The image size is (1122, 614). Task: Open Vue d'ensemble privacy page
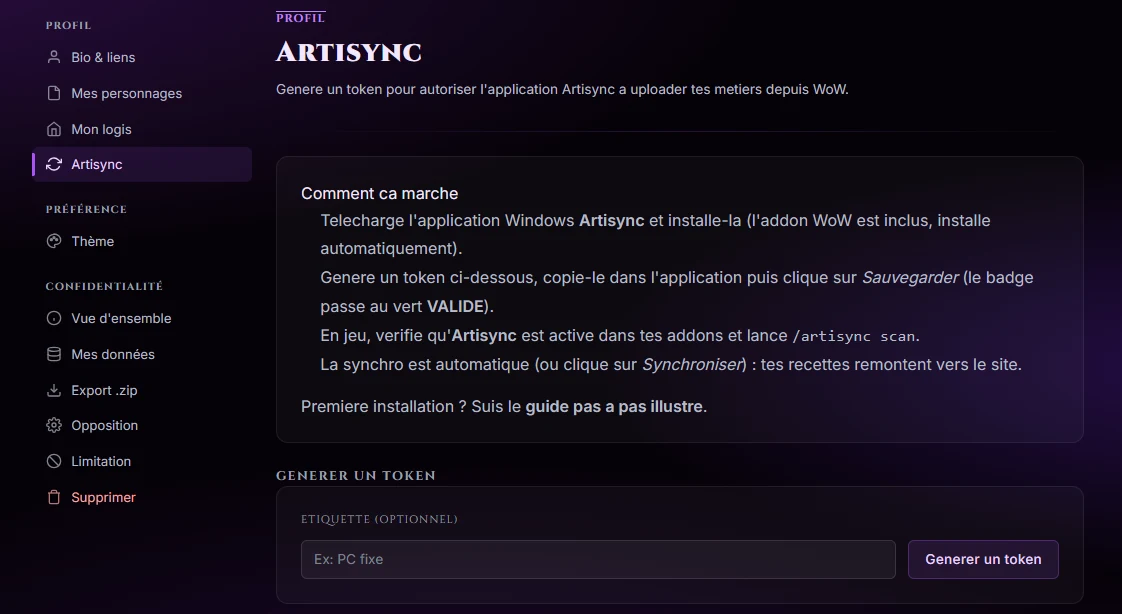[x=142, y=318]
